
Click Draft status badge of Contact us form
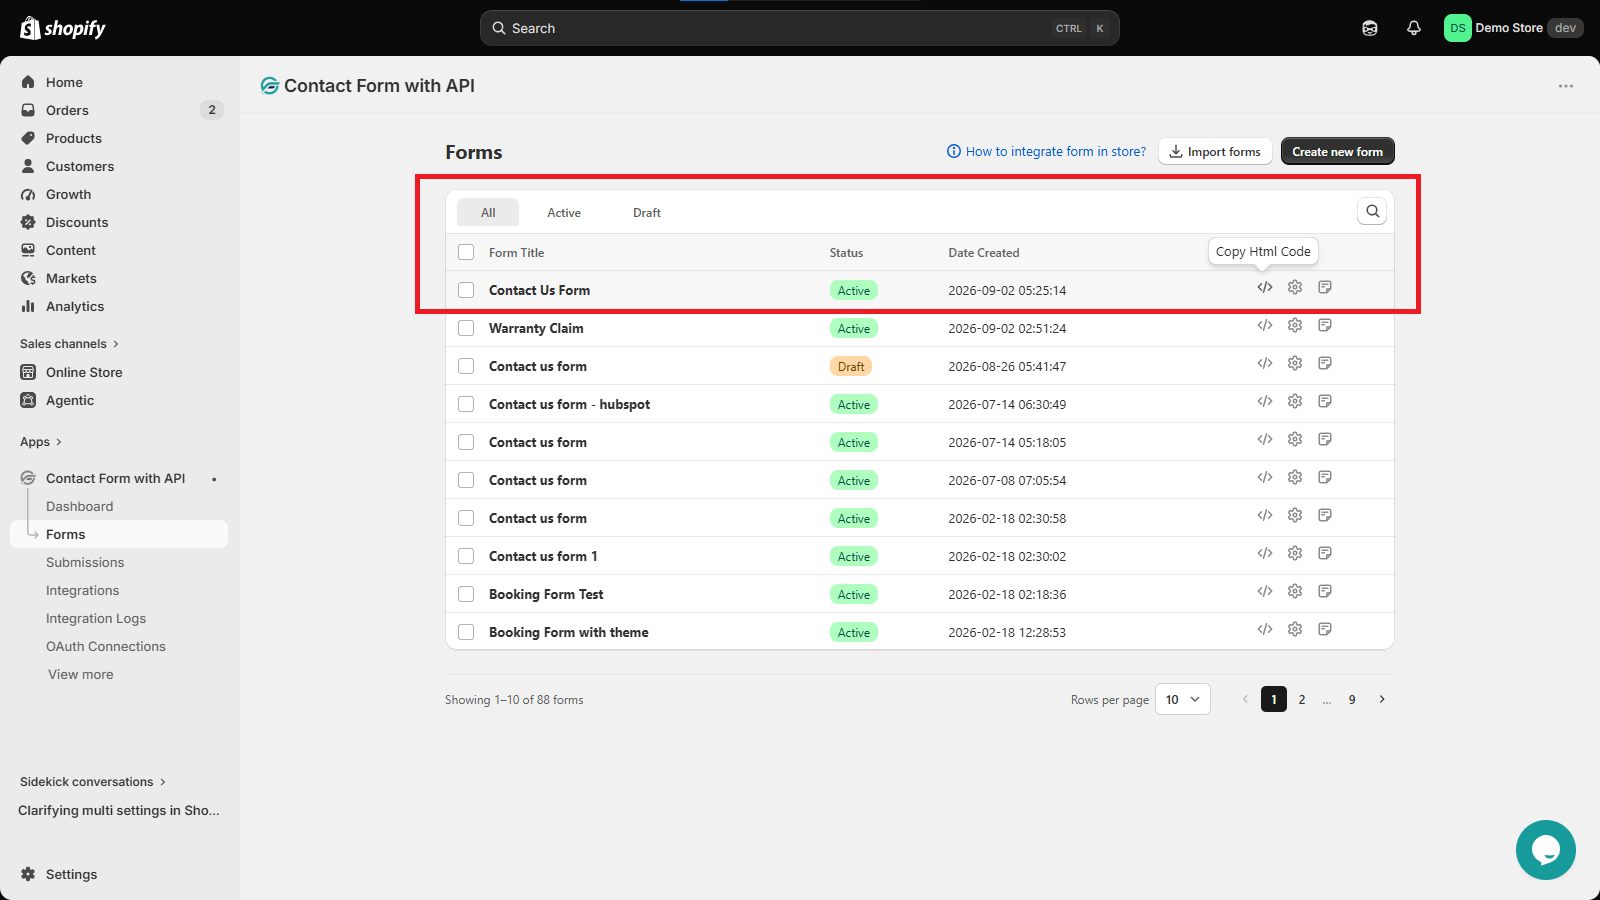click(851, 366)
